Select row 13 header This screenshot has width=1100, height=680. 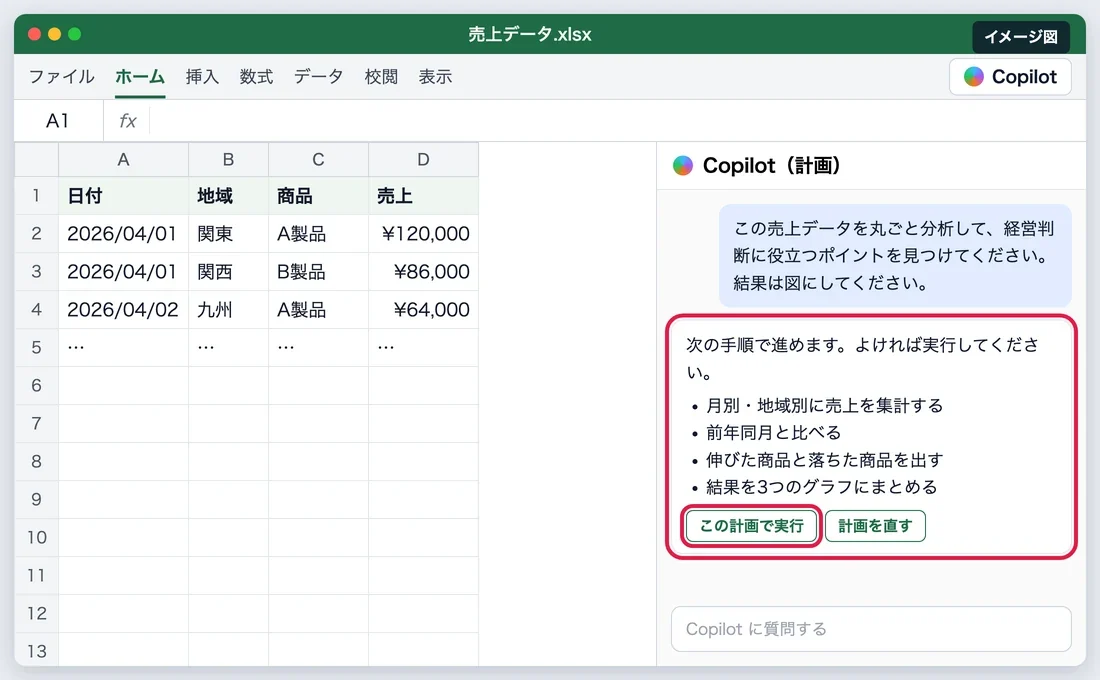coord(36,651)
